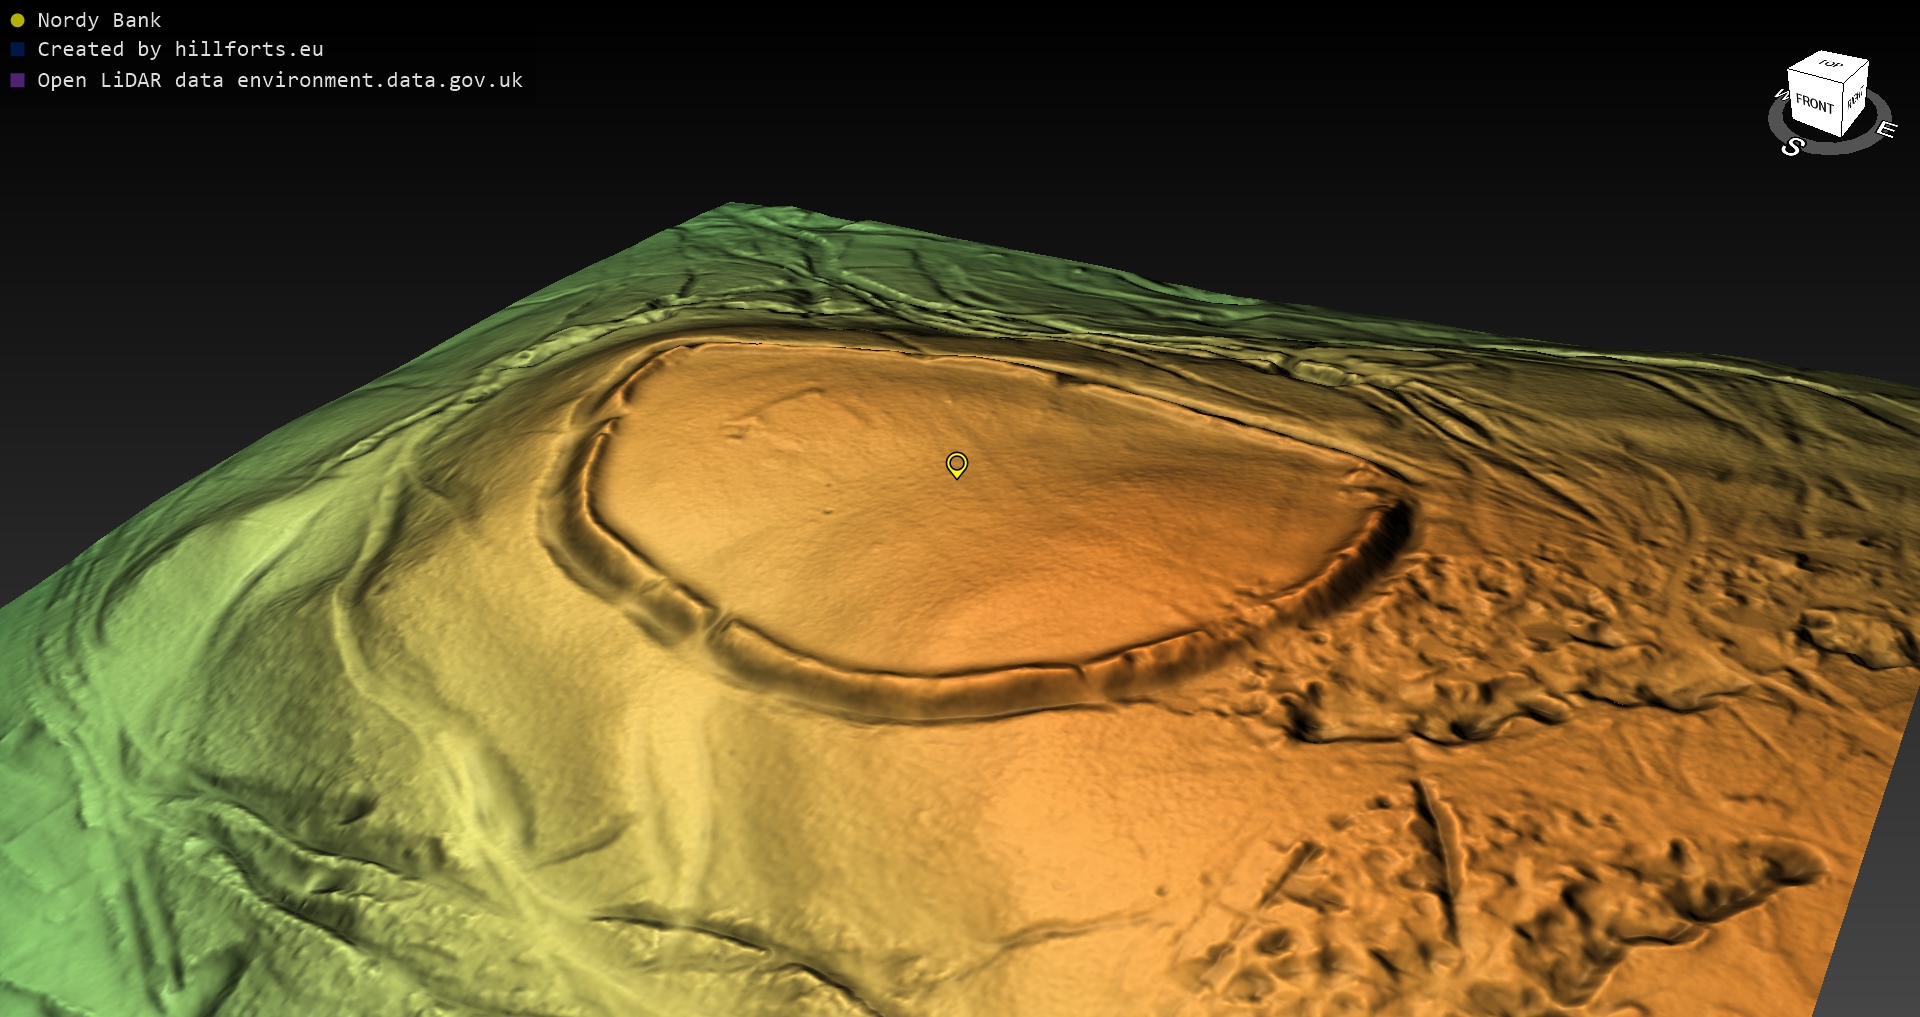This screenshot has height=1017, width=1920.
Task: Select the yellow location pin on the hillfort
Action: [x=957, y=464]
